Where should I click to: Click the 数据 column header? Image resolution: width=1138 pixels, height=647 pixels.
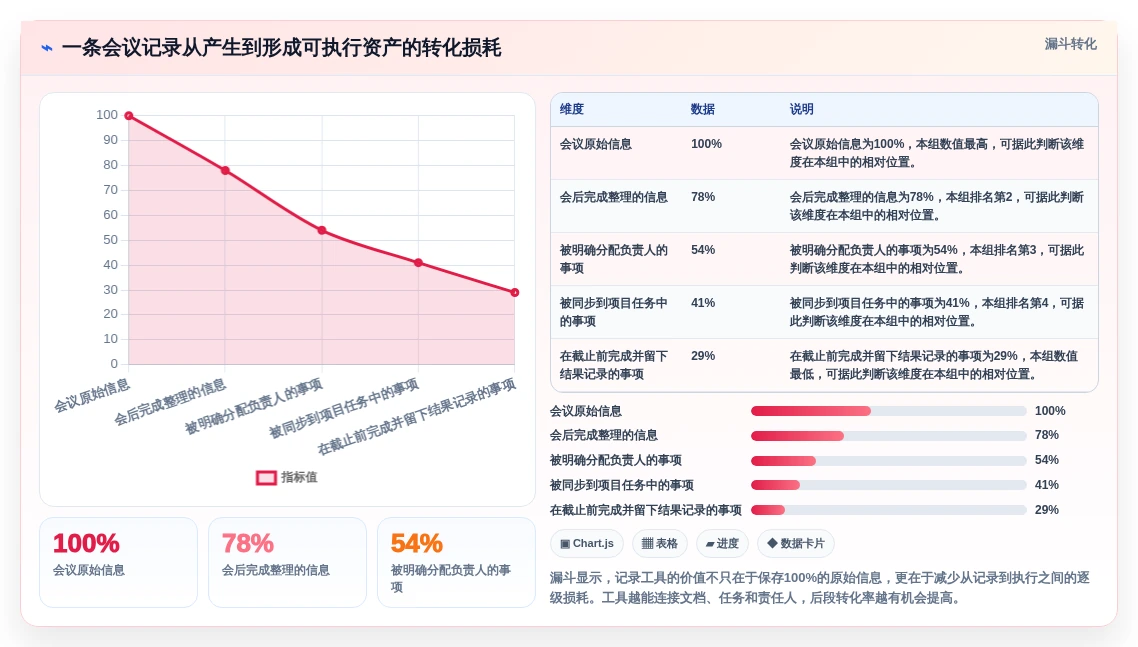pos(703,109)
